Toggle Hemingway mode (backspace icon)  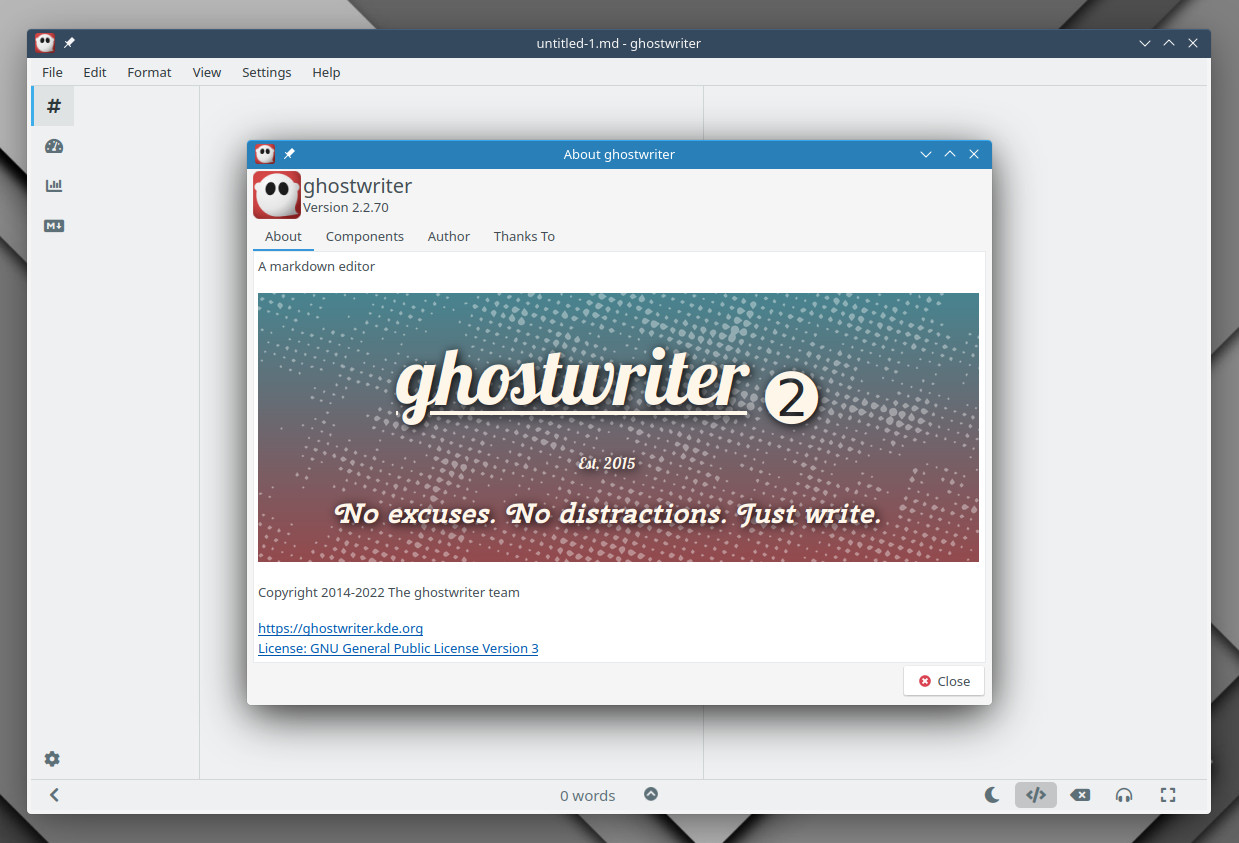click(x=1080, y=795)
